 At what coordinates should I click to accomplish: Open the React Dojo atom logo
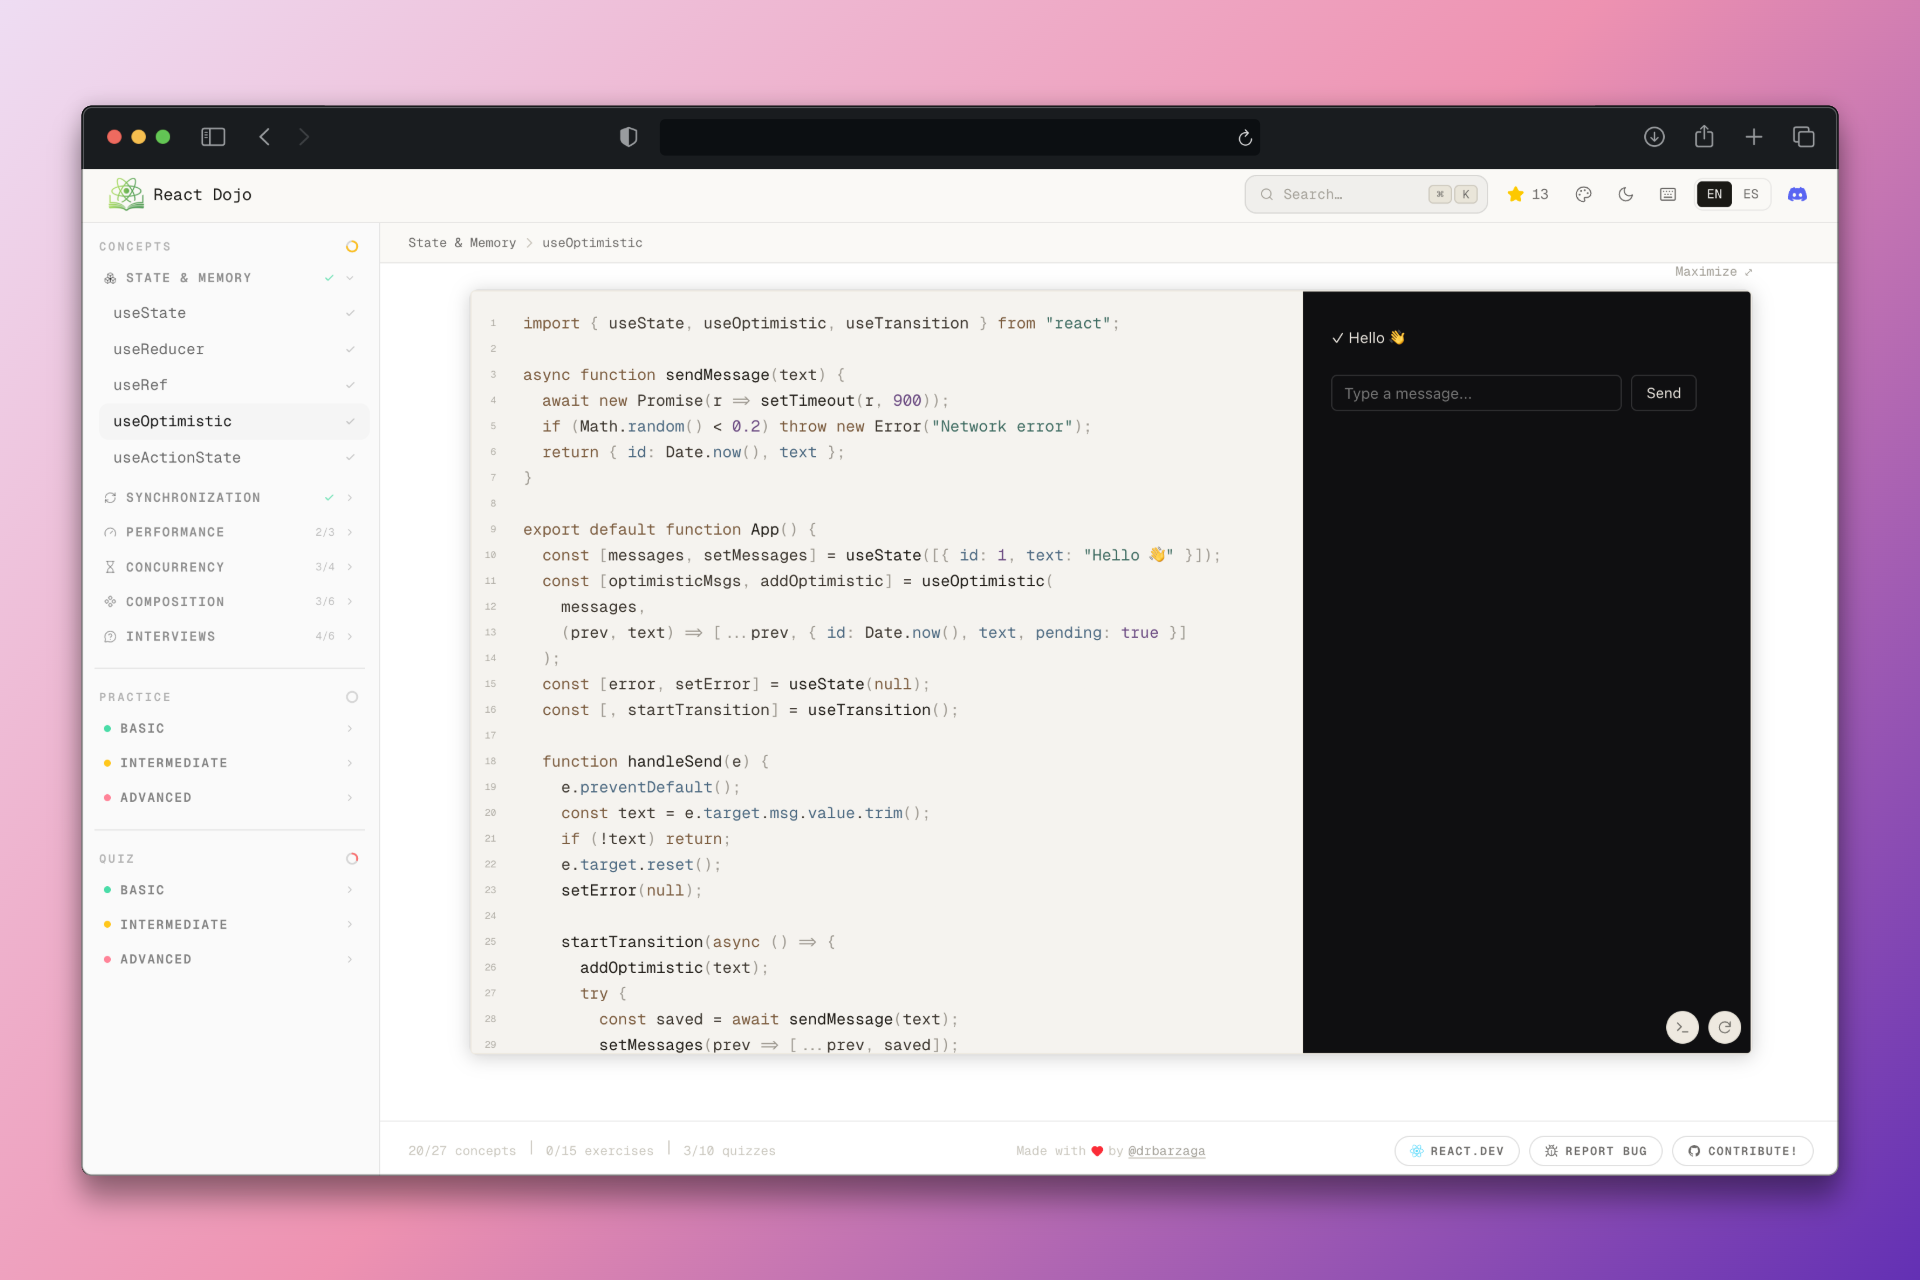click(x=126, y=194)
